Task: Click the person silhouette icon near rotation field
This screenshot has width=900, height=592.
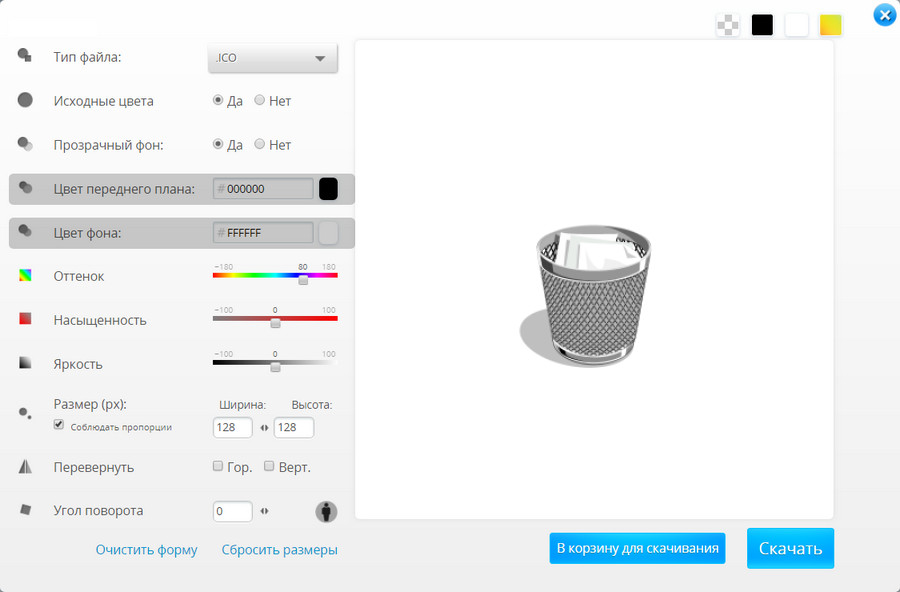Action: 328,511
